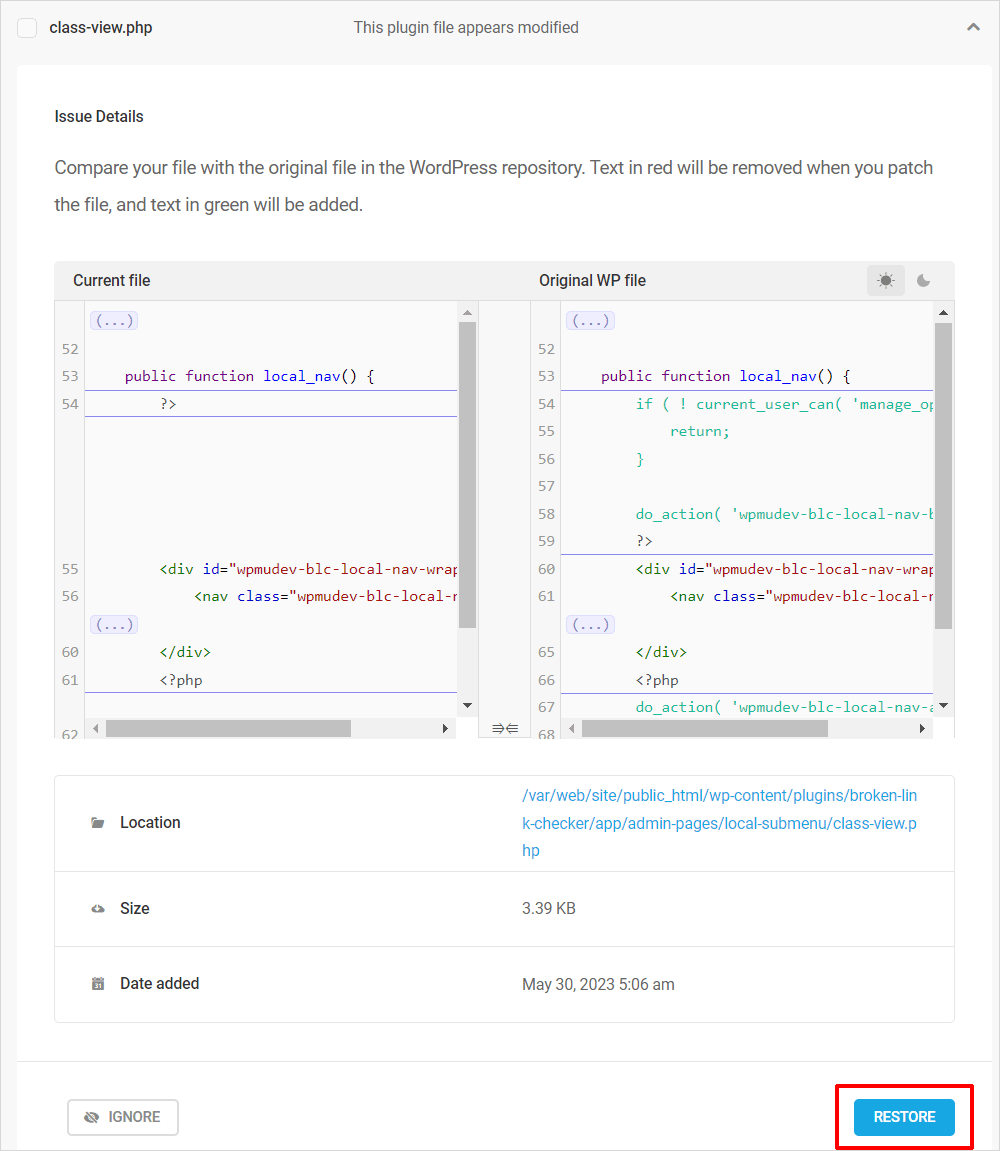Click the Original WP file vertical scrollbar thumb
The height and width of the screenshot is (1151, 1000).
pyautogui.click(x=943, y=475)
